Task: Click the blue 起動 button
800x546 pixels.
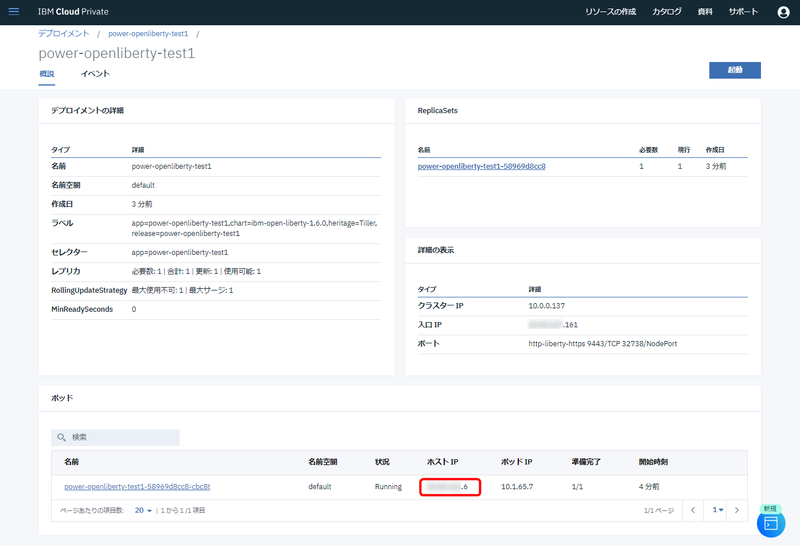Action: [735, 70]
